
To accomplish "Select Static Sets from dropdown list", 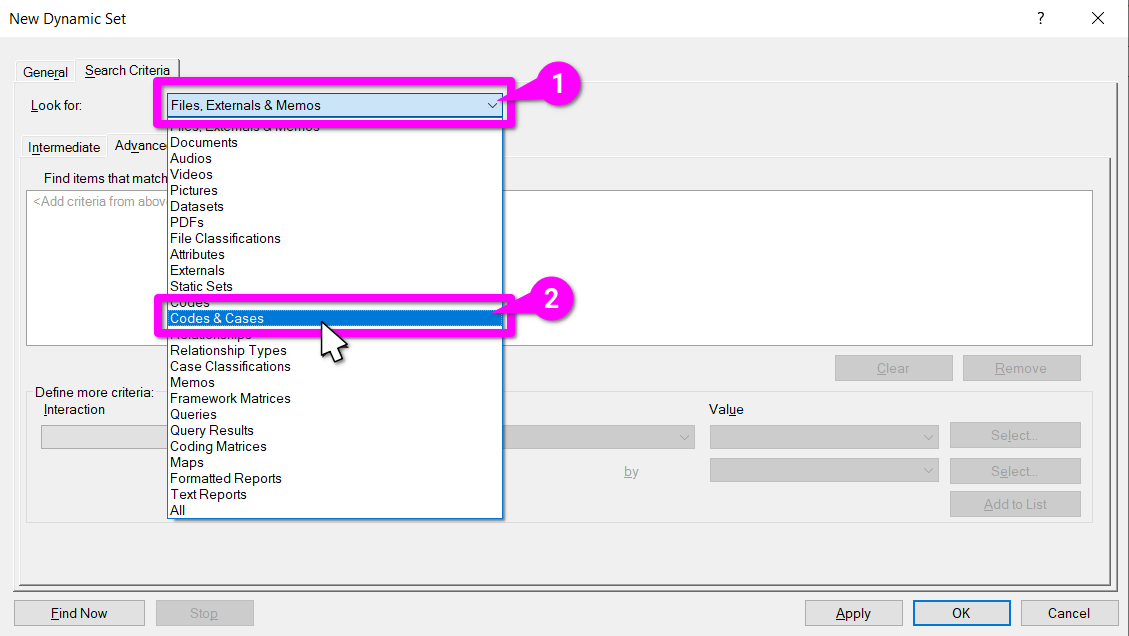I will click(201, 286).
